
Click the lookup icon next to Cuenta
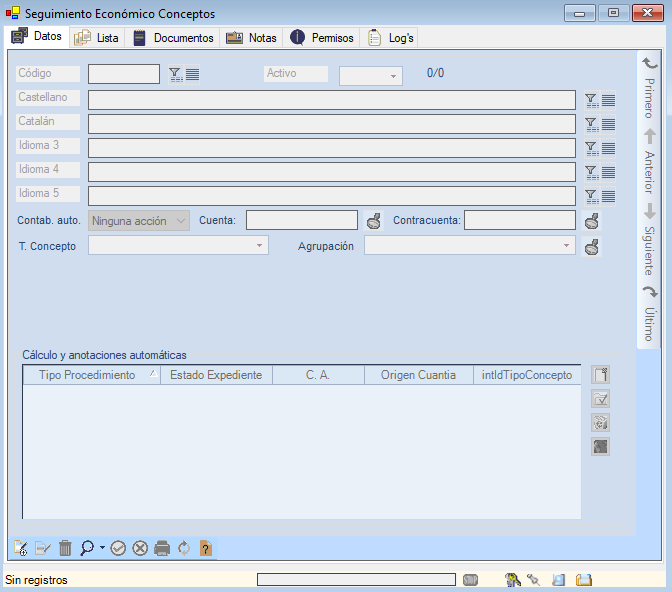tap(374, 221)
